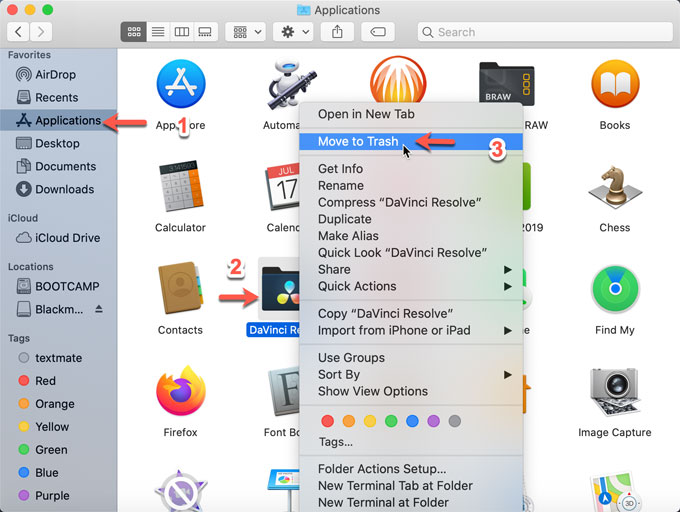
Task: Select the Chess app icon
Action: coord(615,186)
